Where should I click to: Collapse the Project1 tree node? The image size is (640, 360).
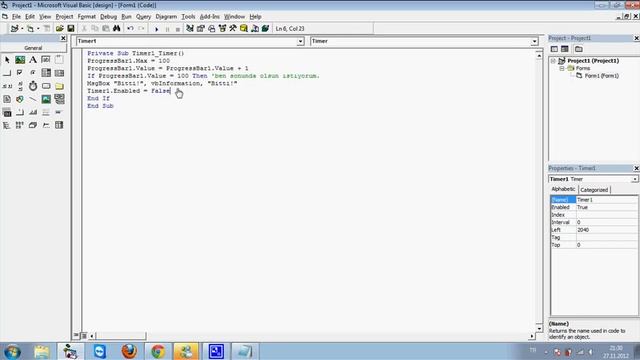click(x=553, y=61)
